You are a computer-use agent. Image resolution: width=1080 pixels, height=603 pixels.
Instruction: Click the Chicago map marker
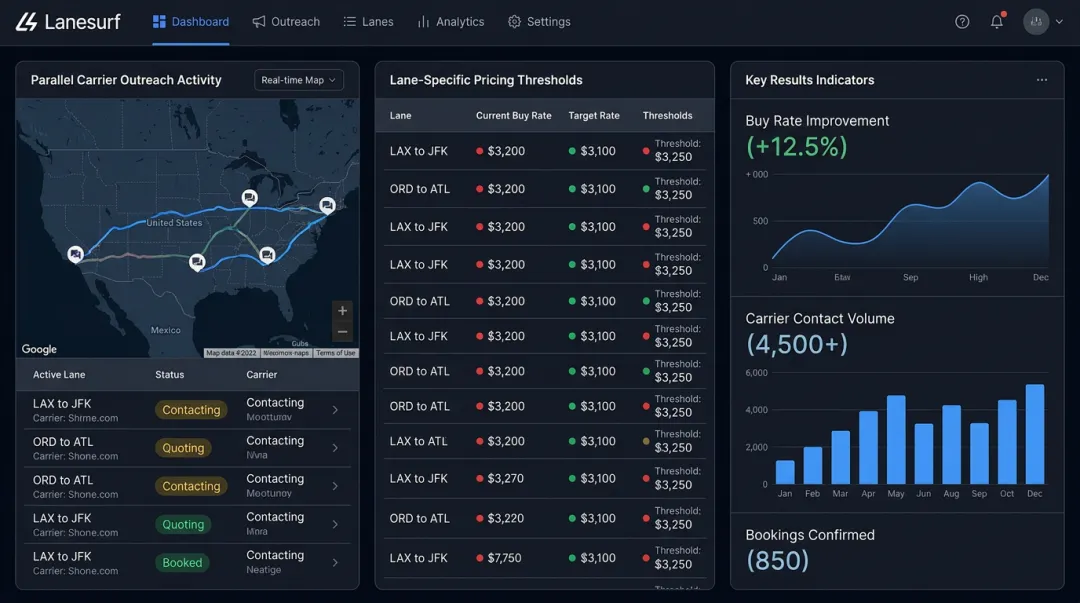pyautogui.click(x=249, y=198)
